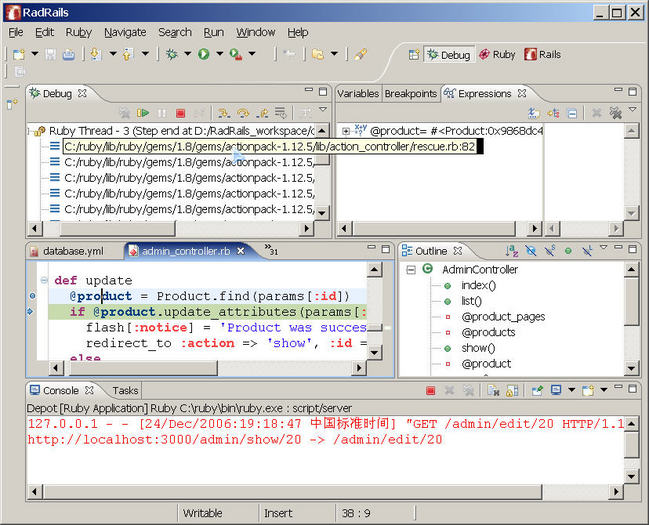This screenshot has height=525, width=649.
Task: Click the Step Return icon
Action: [262, 113]
